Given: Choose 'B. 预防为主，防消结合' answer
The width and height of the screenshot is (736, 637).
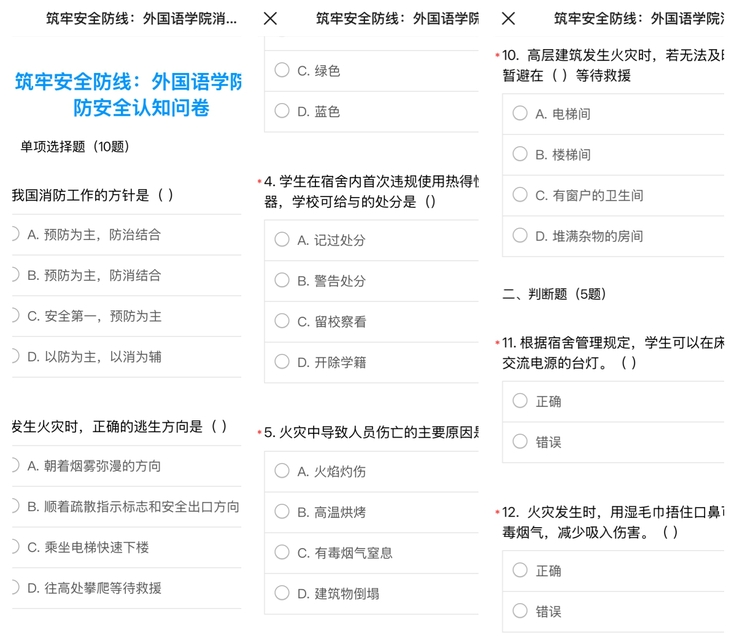Looking at the screenshot, I should click(x=94, y=275).
